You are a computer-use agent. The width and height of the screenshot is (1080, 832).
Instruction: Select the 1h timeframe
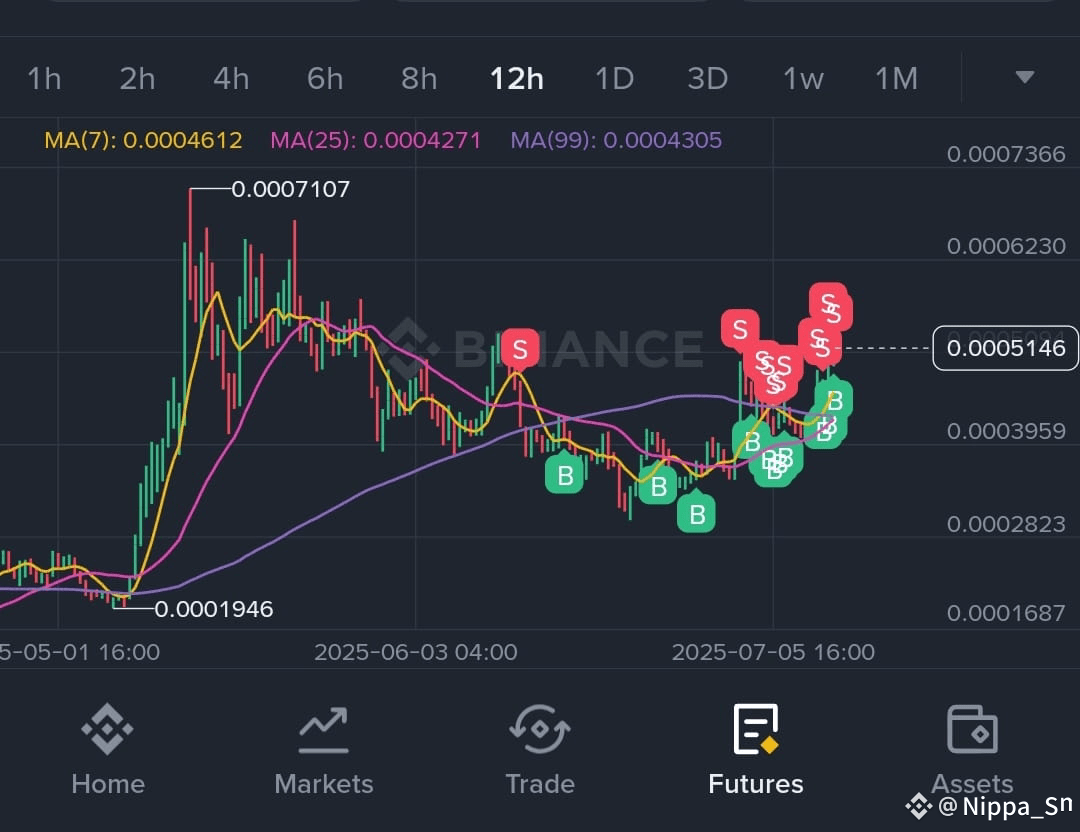pos(44,79)
